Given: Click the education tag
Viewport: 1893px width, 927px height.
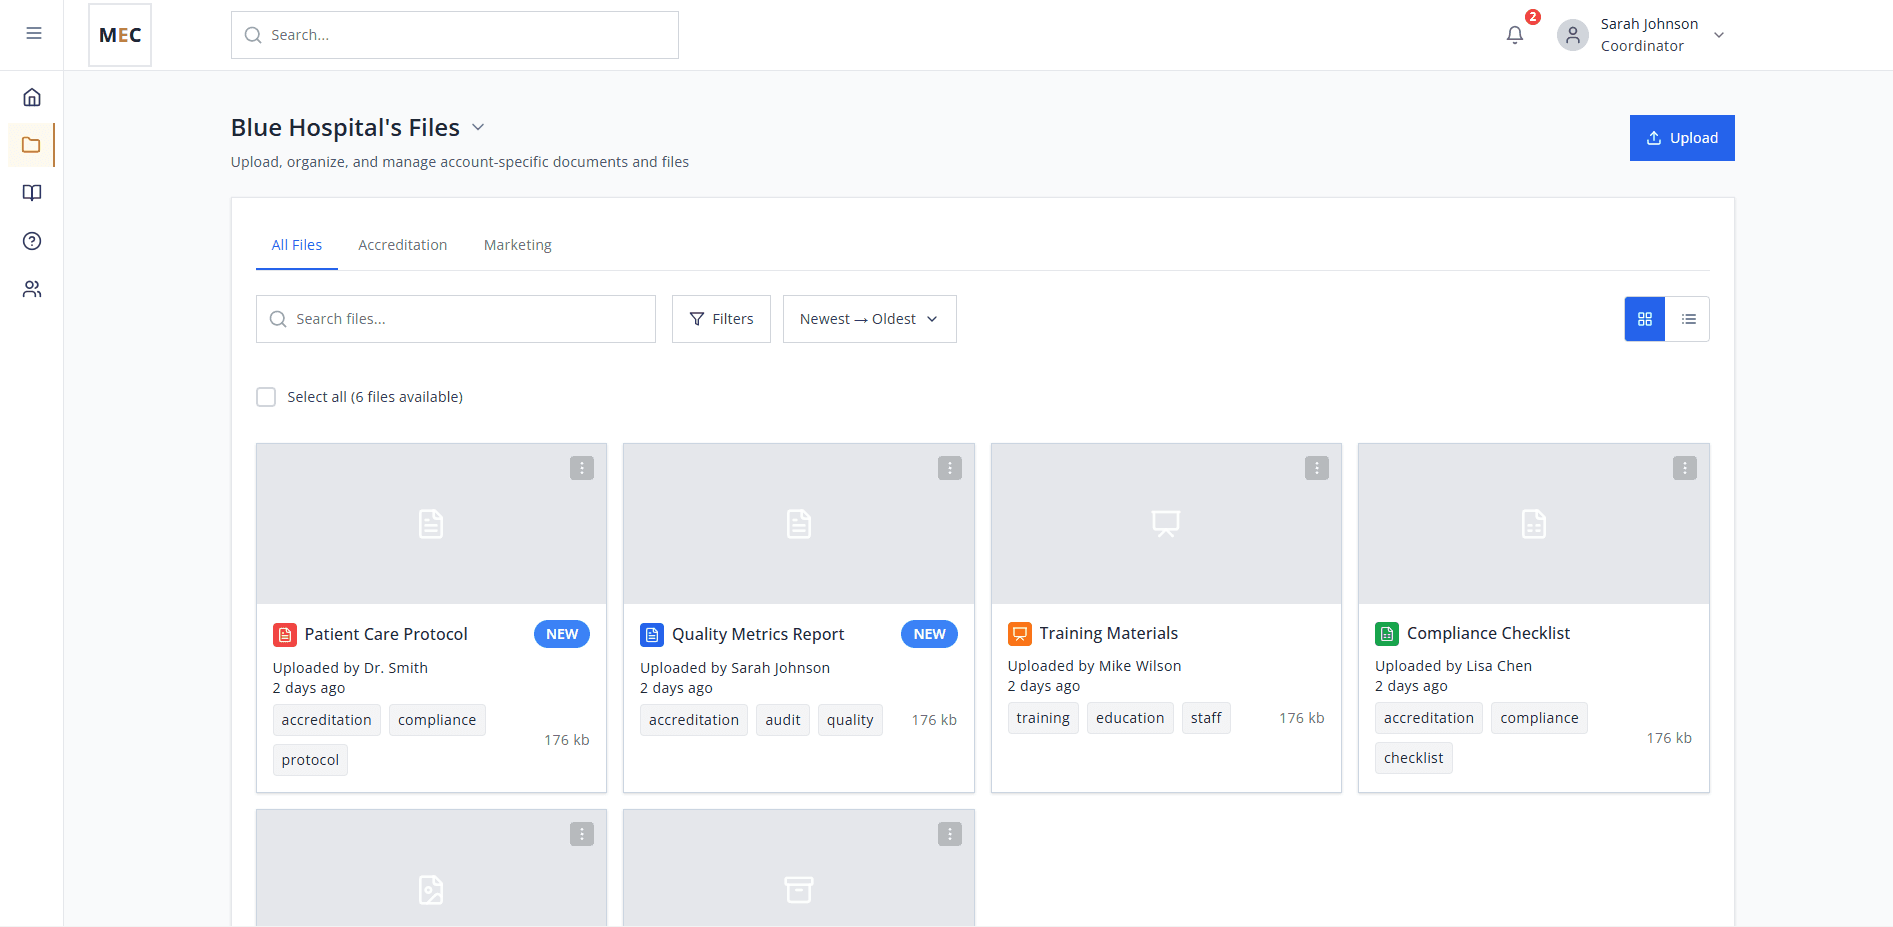Looking at the screenshot, I should pos(1130,718).
